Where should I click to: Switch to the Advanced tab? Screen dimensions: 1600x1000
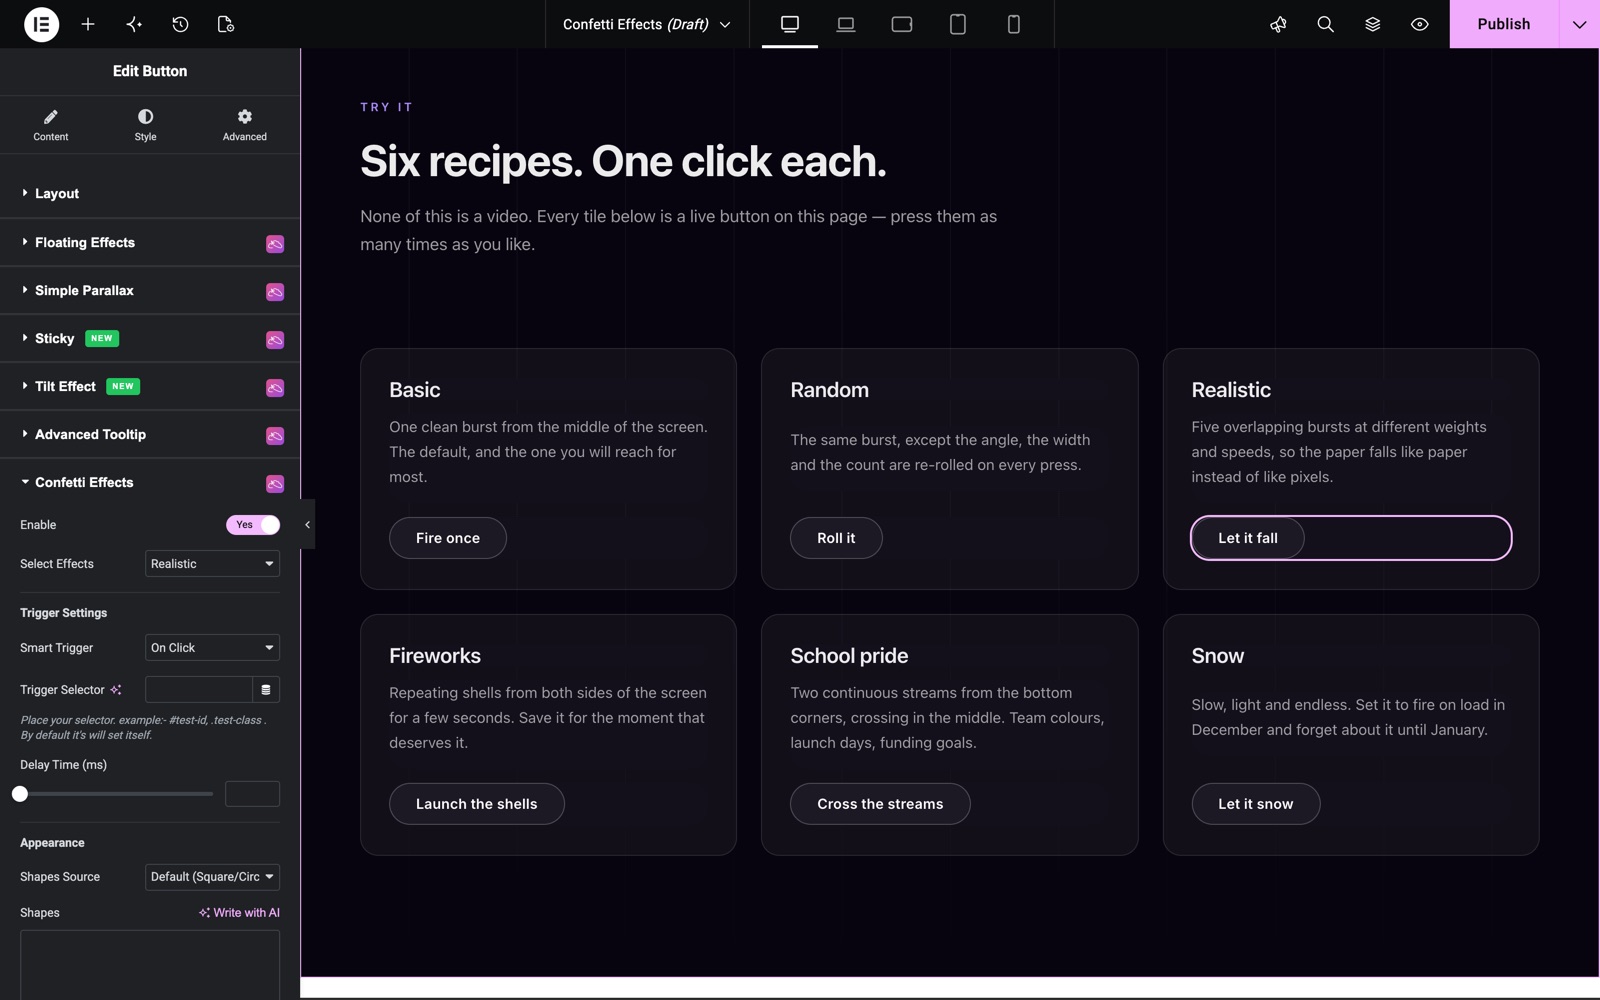[245, 125]
